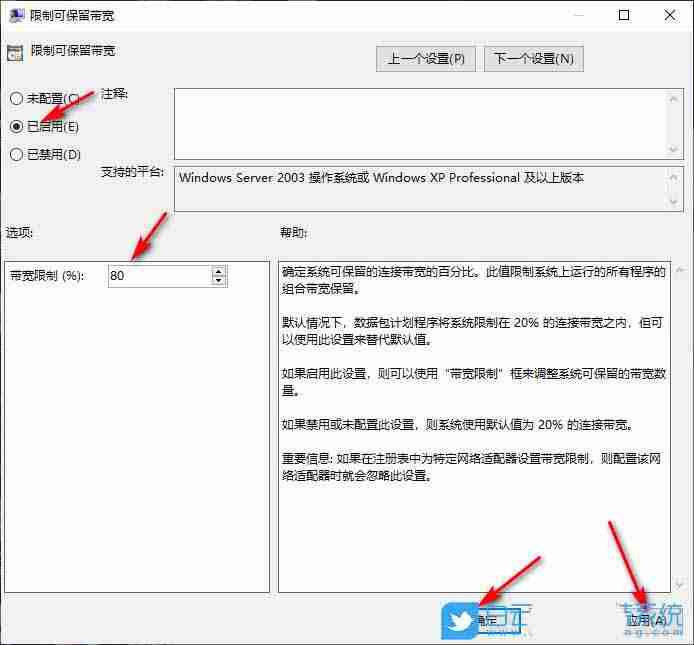Go to next setting 下一个设置(N)
The image size is (694, 645).
pyautogui.click(x=534, y=58)
